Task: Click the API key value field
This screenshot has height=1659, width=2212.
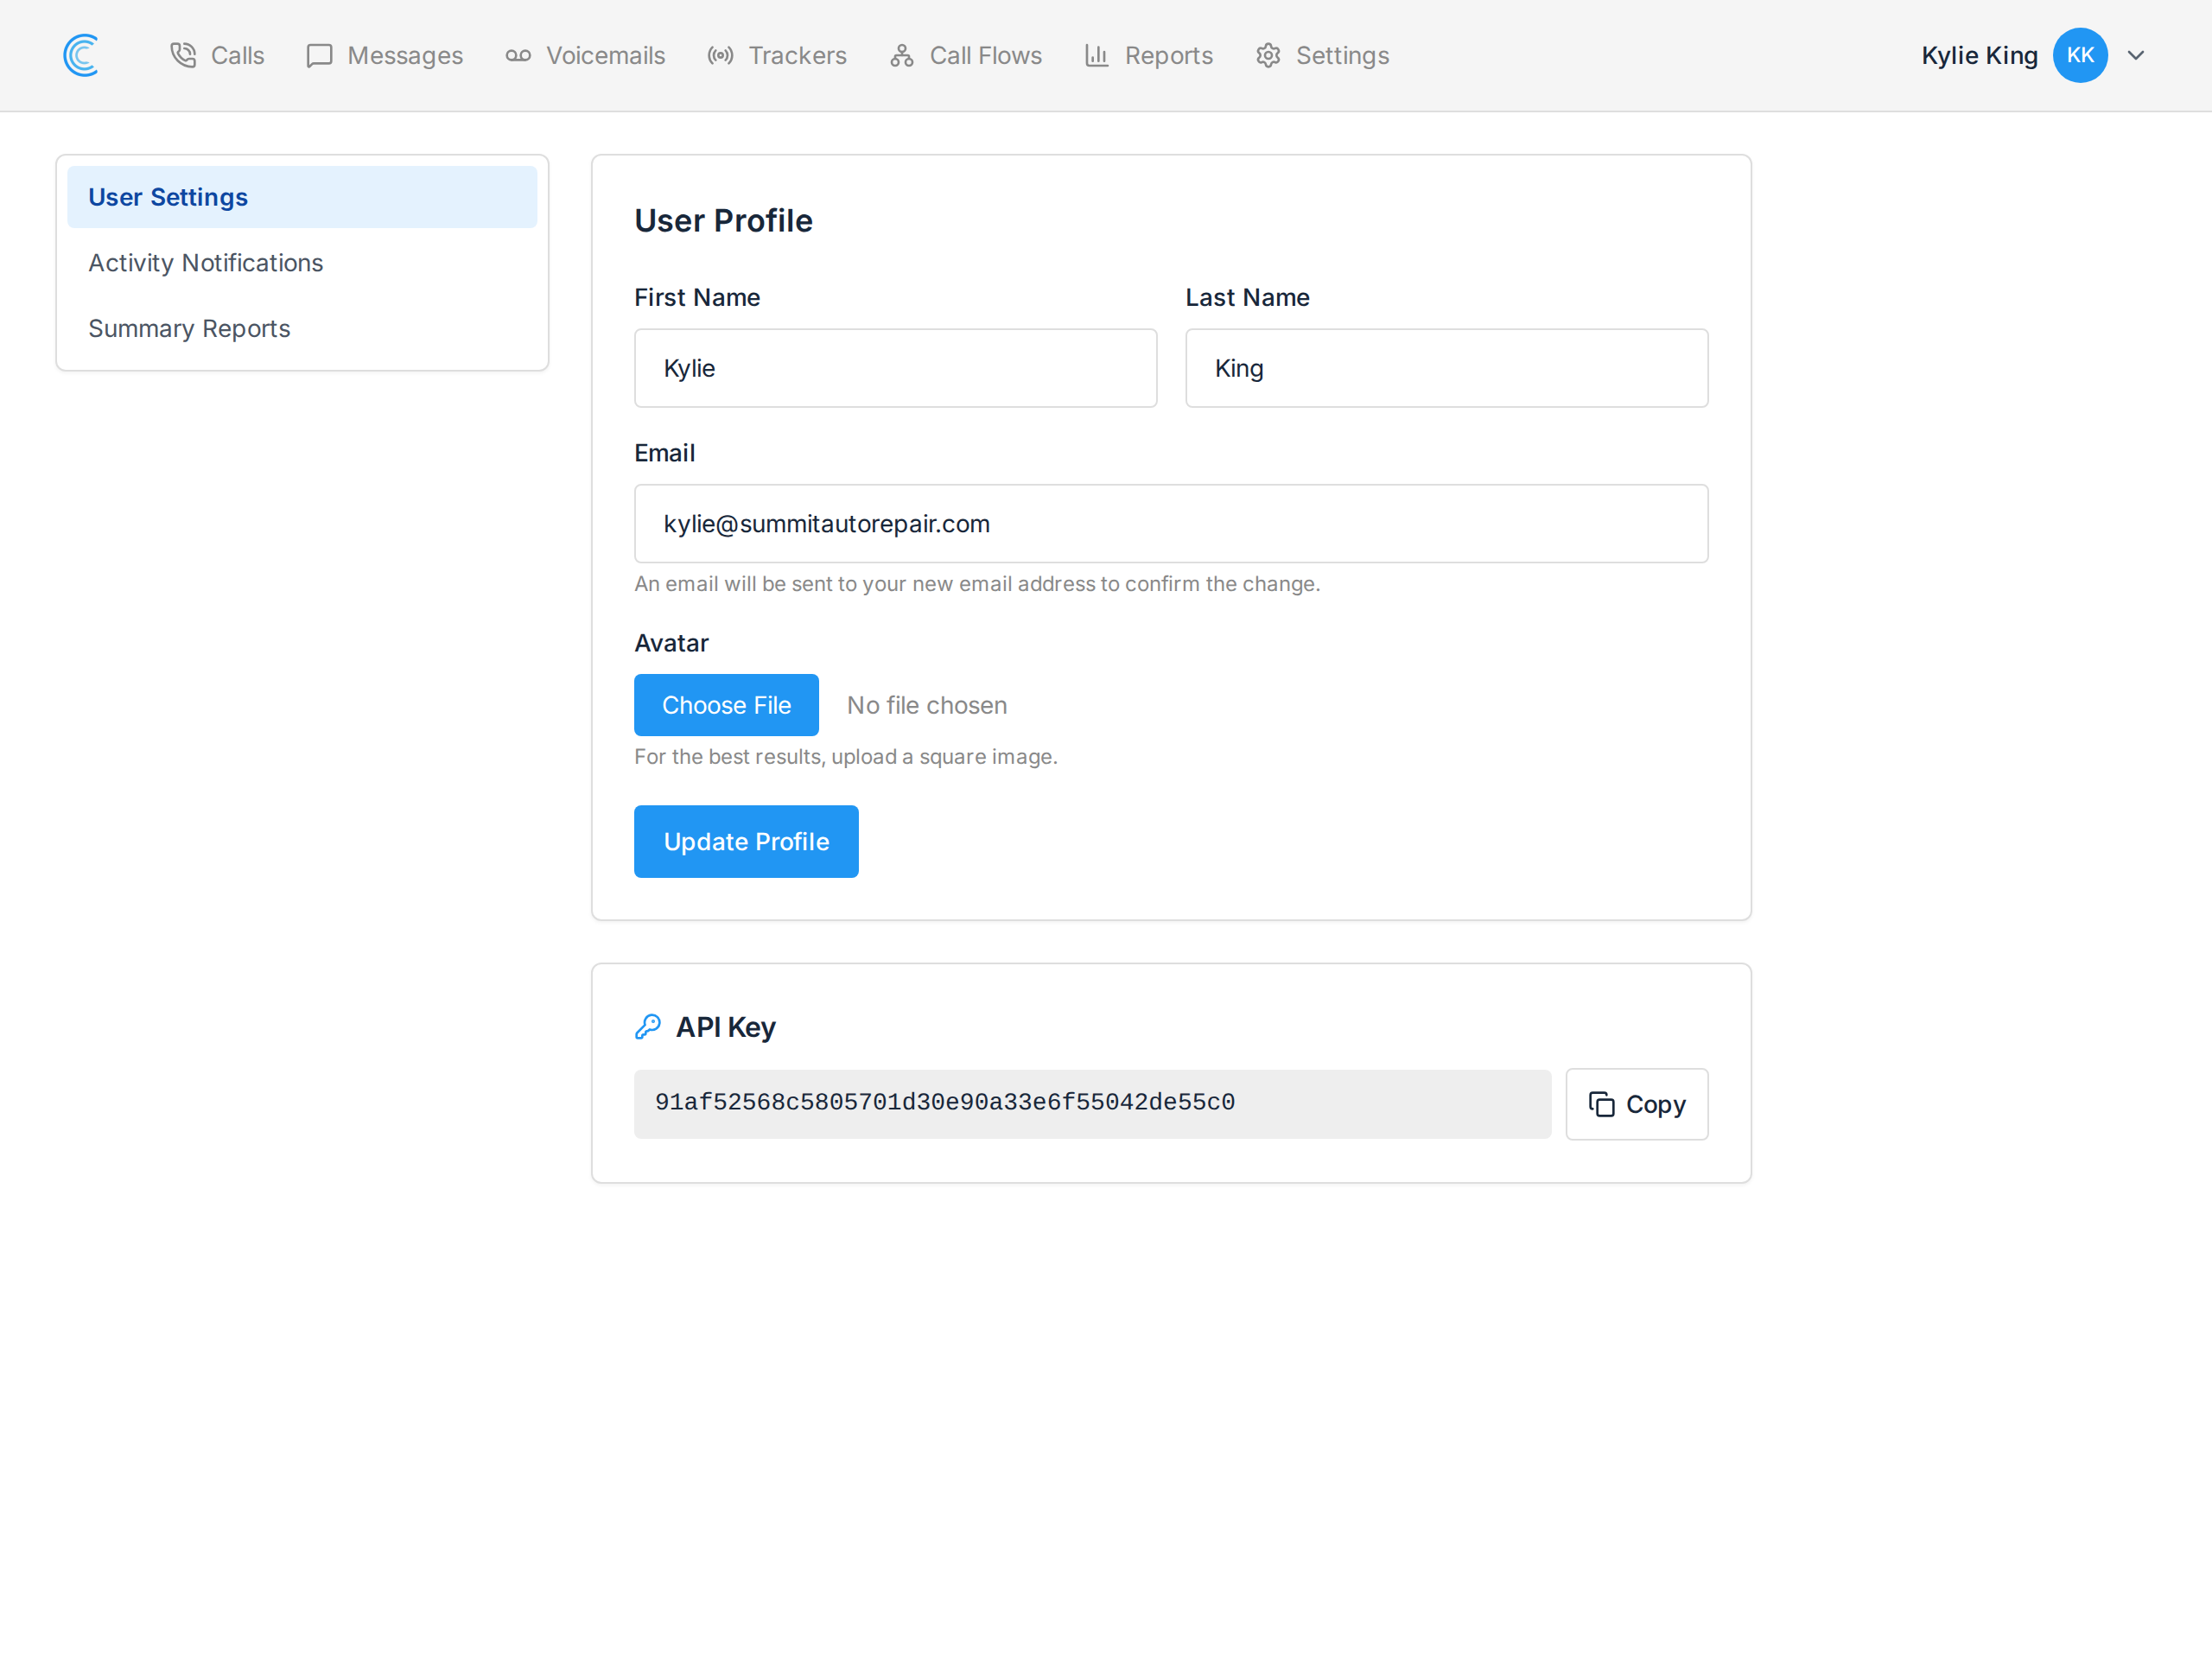Action: pyautogui.click(x=1092, y=1104)
